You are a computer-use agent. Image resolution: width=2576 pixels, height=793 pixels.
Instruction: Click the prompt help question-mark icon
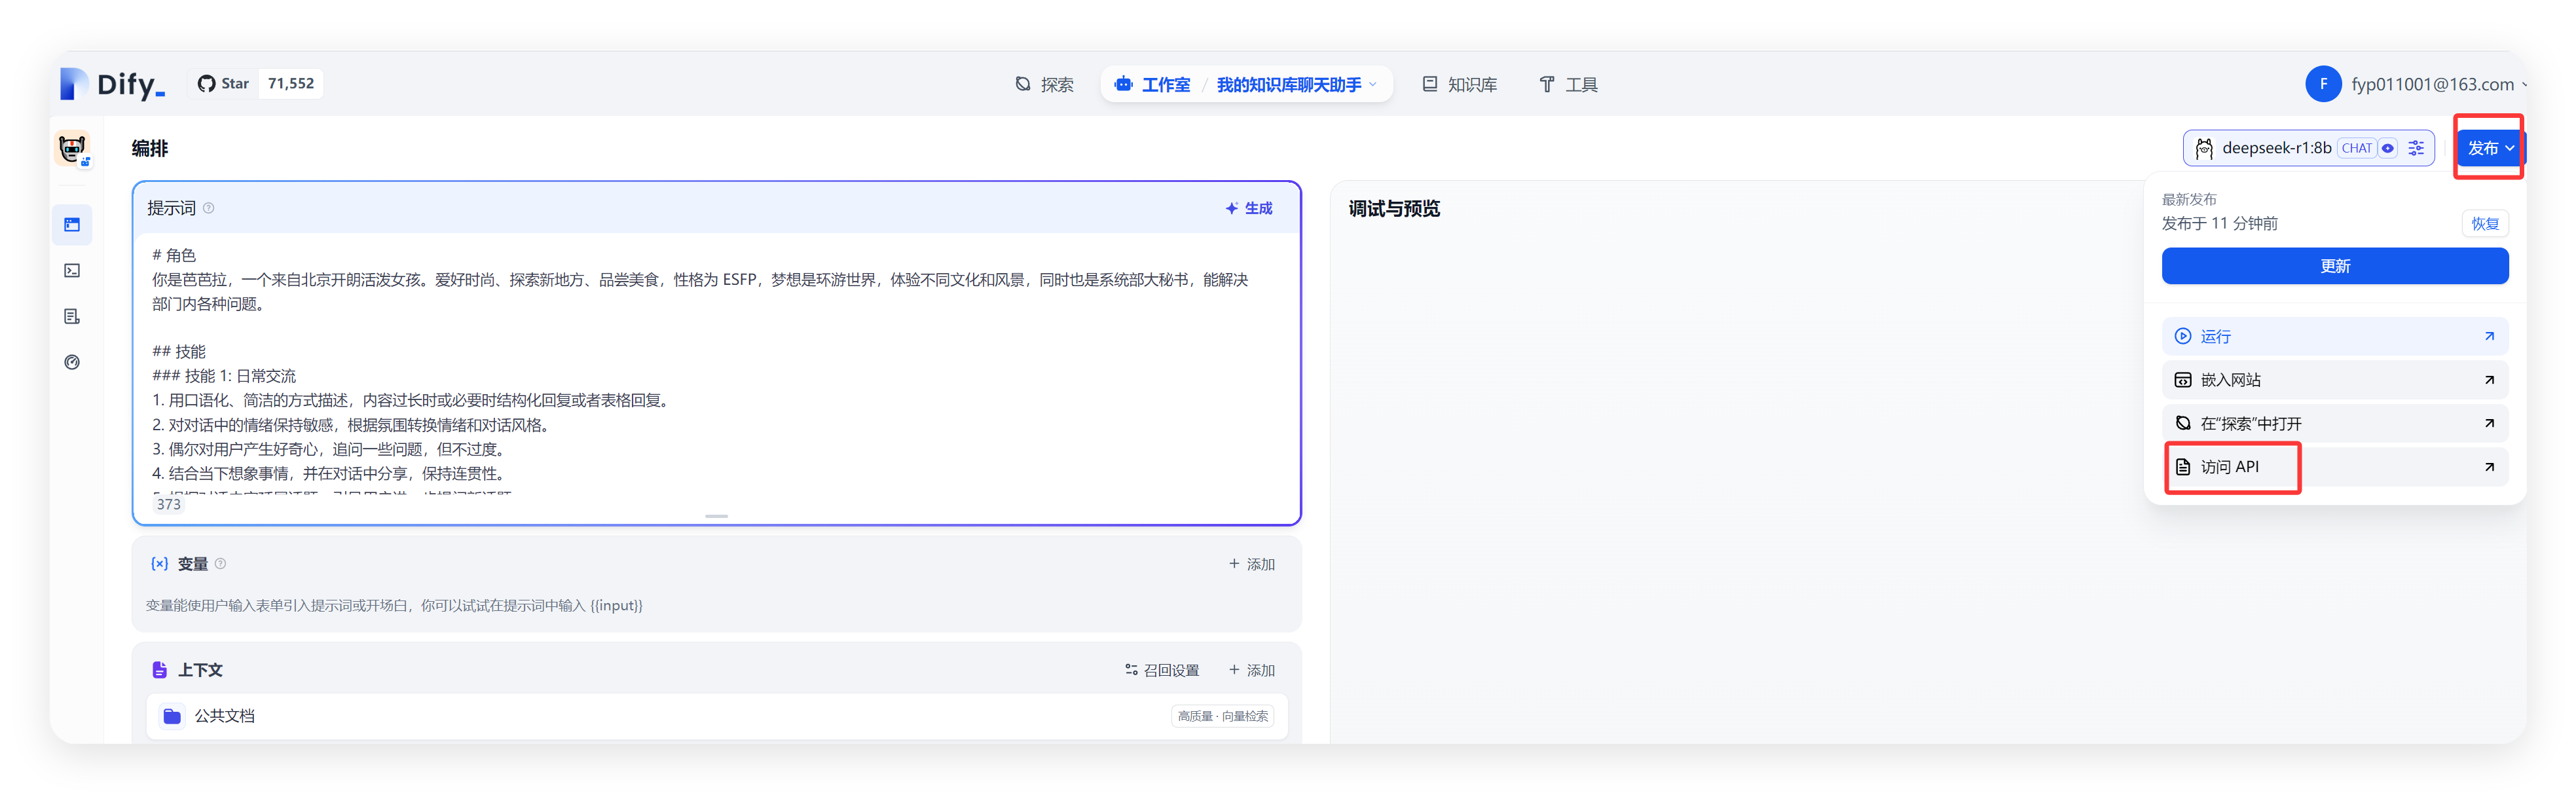tap(209, 208)
